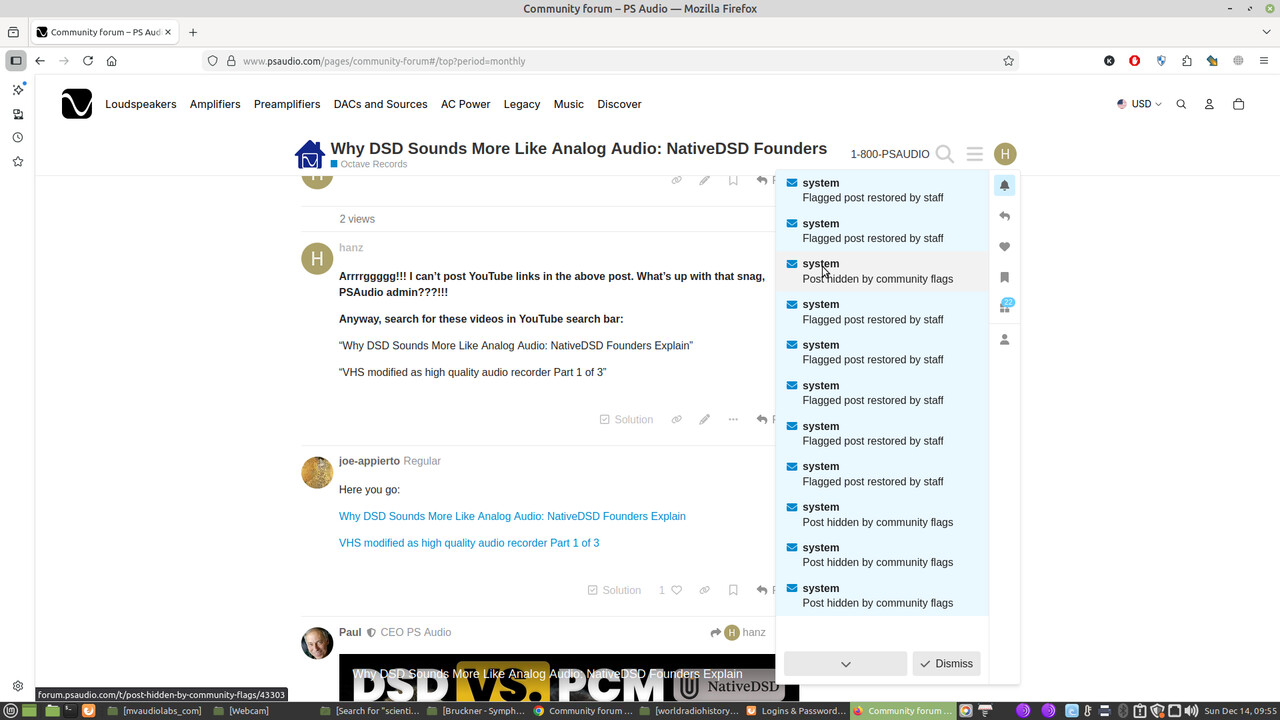The width and height of the screenshot is (1280, 720).
Task: Reload the page in Firefox
Action: point(88,61)
